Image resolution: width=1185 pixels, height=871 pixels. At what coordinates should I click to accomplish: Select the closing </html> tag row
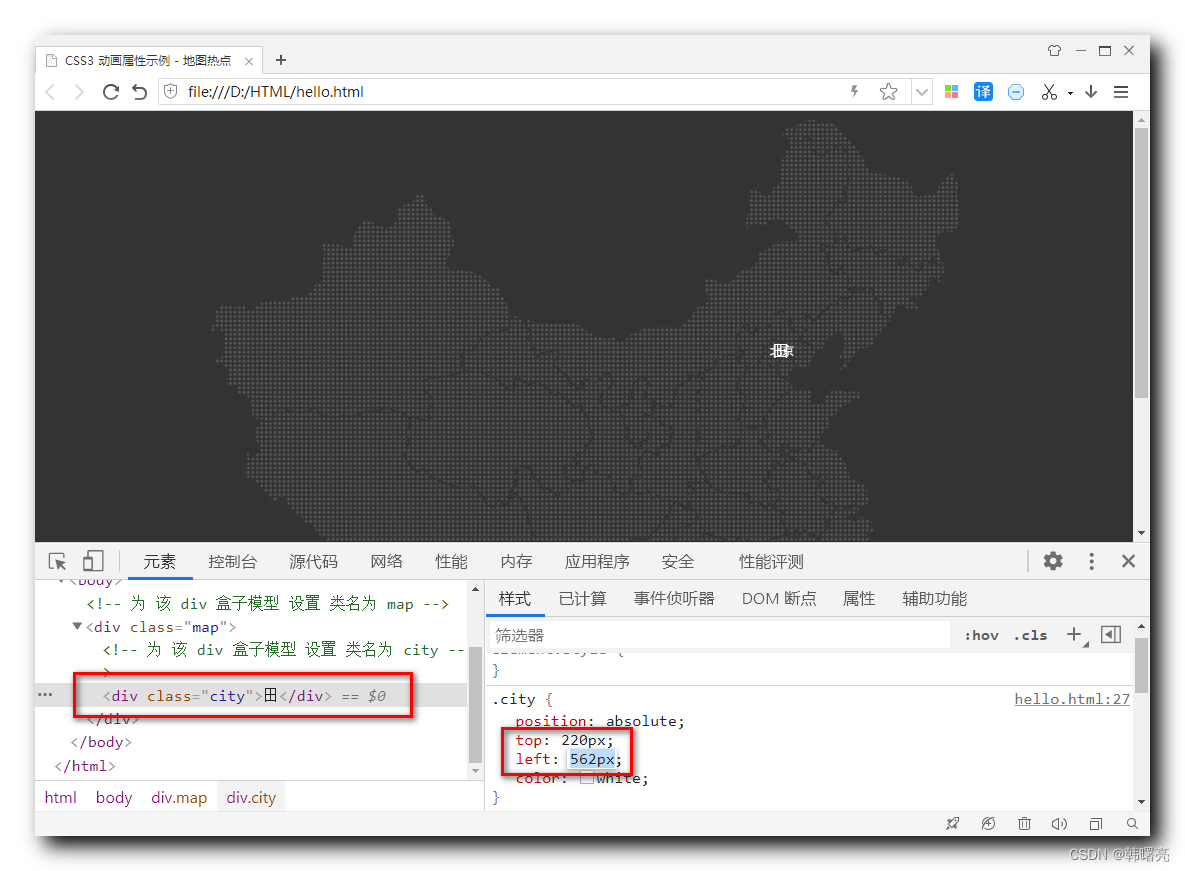pyautogui.click(x=85, y=766)
